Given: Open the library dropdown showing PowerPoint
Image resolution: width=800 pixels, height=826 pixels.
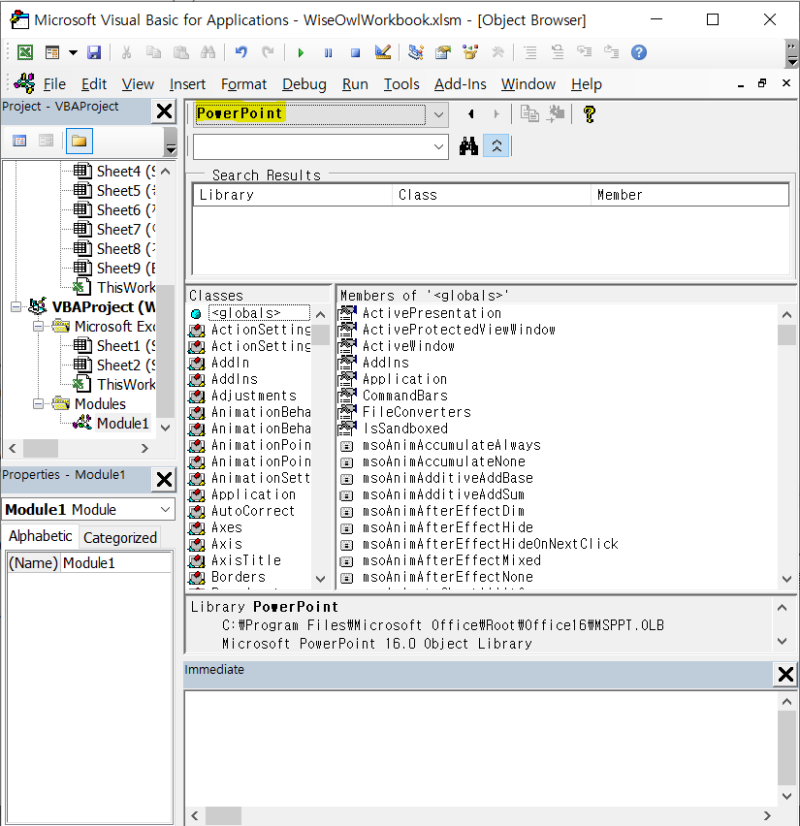Looking at the screenshot, I should tap(438, 114).
